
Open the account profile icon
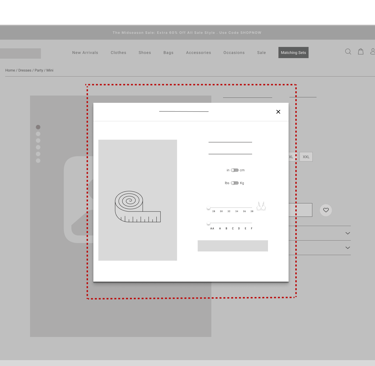coord(373,51)
